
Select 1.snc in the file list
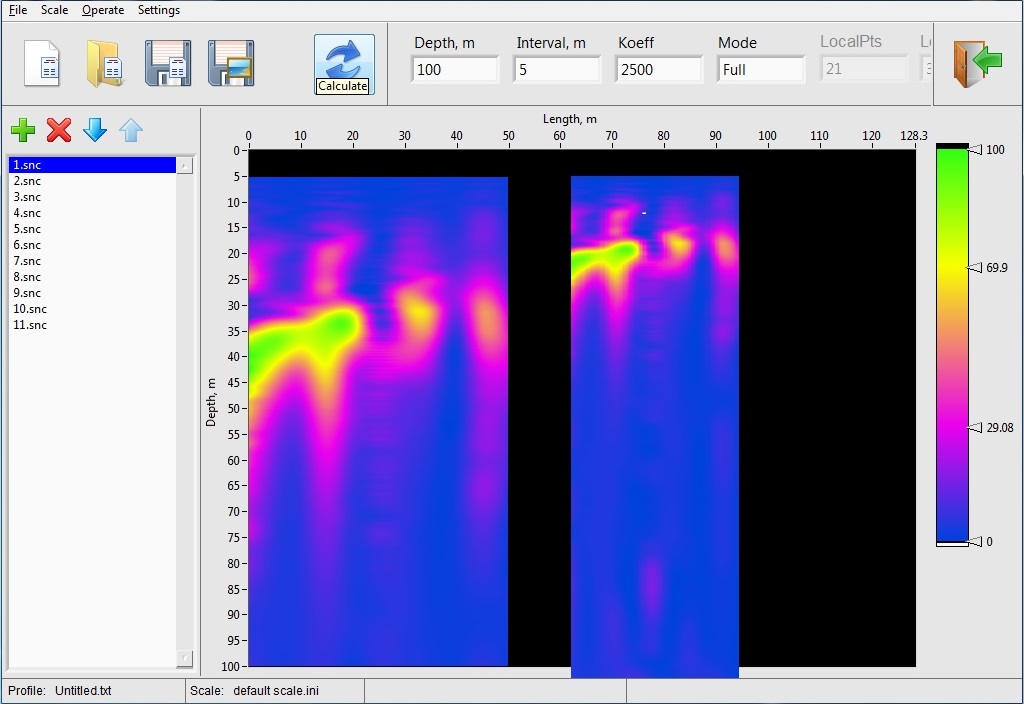pos(92,165)
